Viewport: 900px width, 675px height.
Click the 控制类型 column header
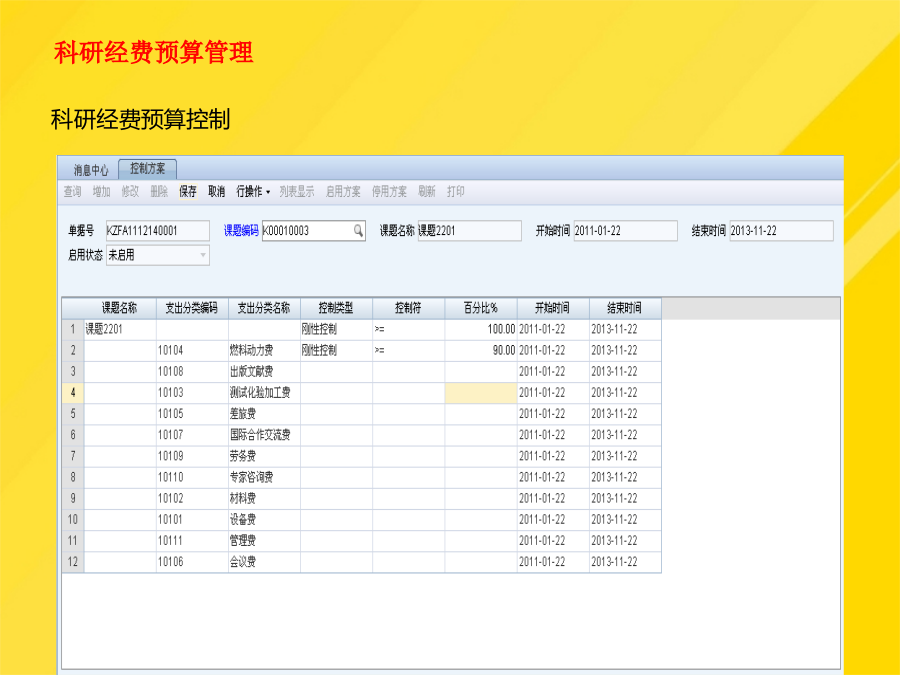(336, 308)
